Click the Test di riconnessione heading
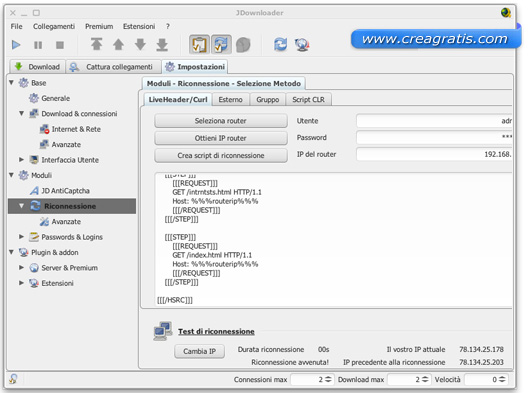Image resolution: width=530 pixels, height=393 pixels. [216, 331]
